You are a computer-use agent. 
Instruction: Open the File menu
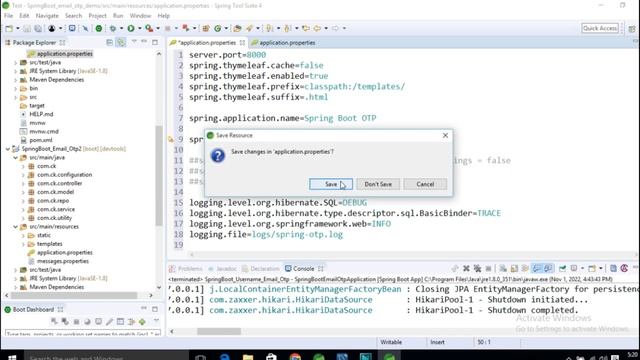point(8,16)
